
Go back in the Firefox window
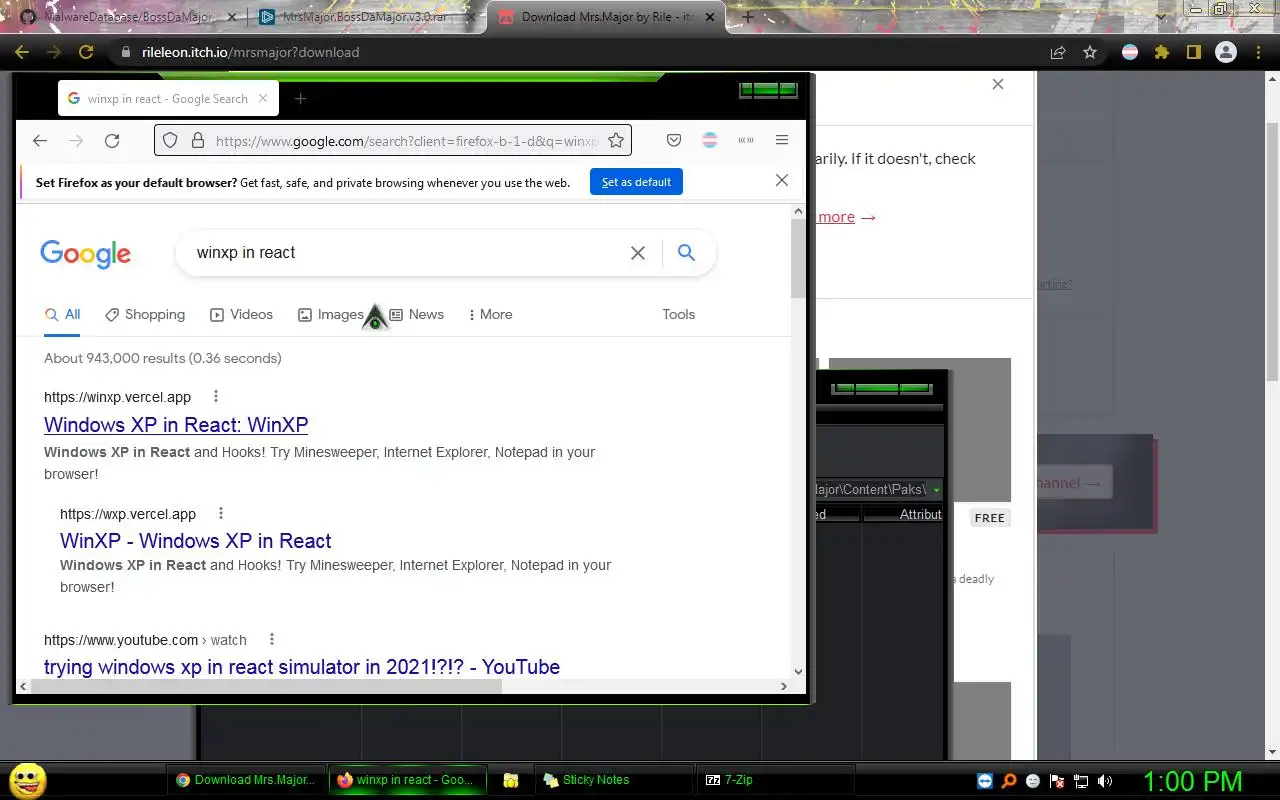pos(40,141)
